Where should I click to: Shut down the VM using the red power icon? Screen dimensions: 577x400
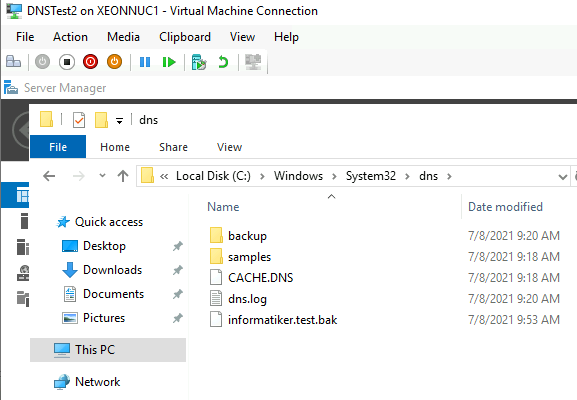click(x=91, y=62)
